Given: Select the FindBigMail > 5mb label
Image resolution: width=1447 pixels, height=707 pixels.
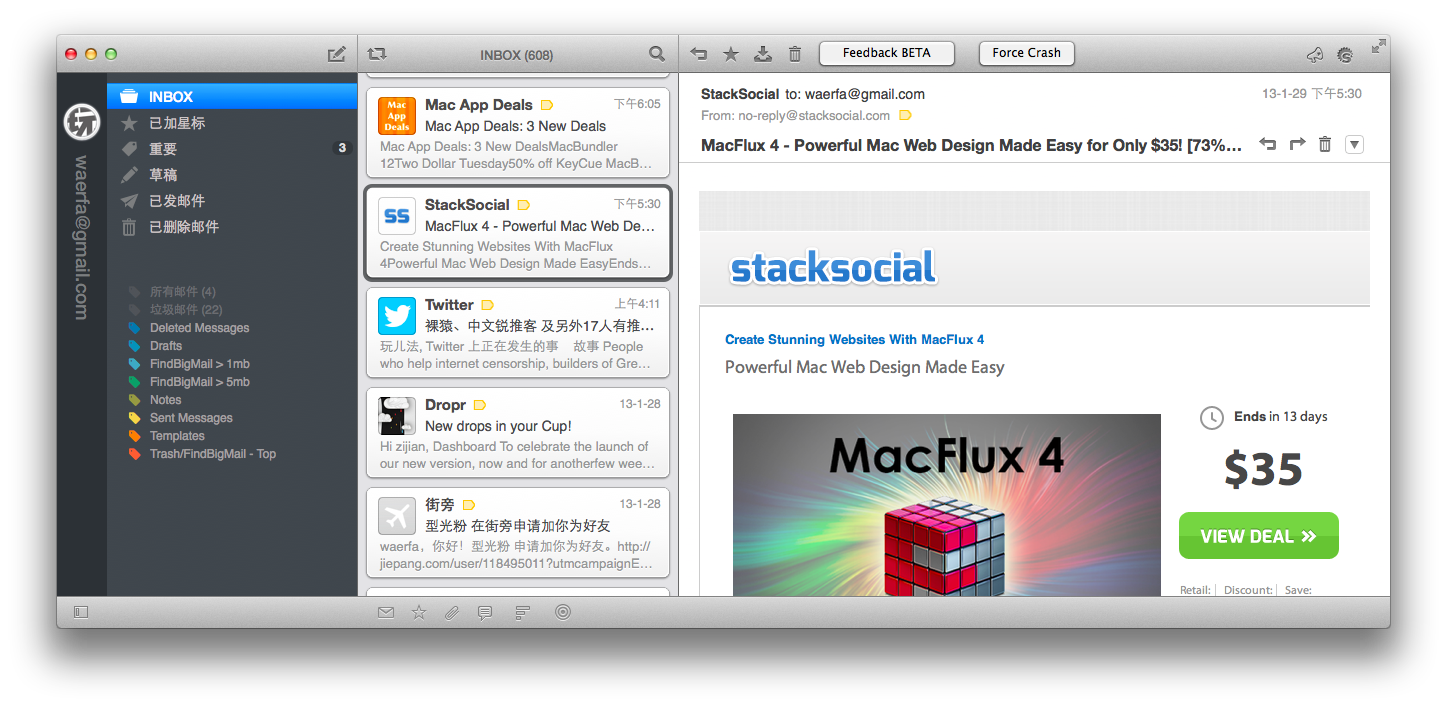Looking at the screenshot, I should click(x=199, y=382).
